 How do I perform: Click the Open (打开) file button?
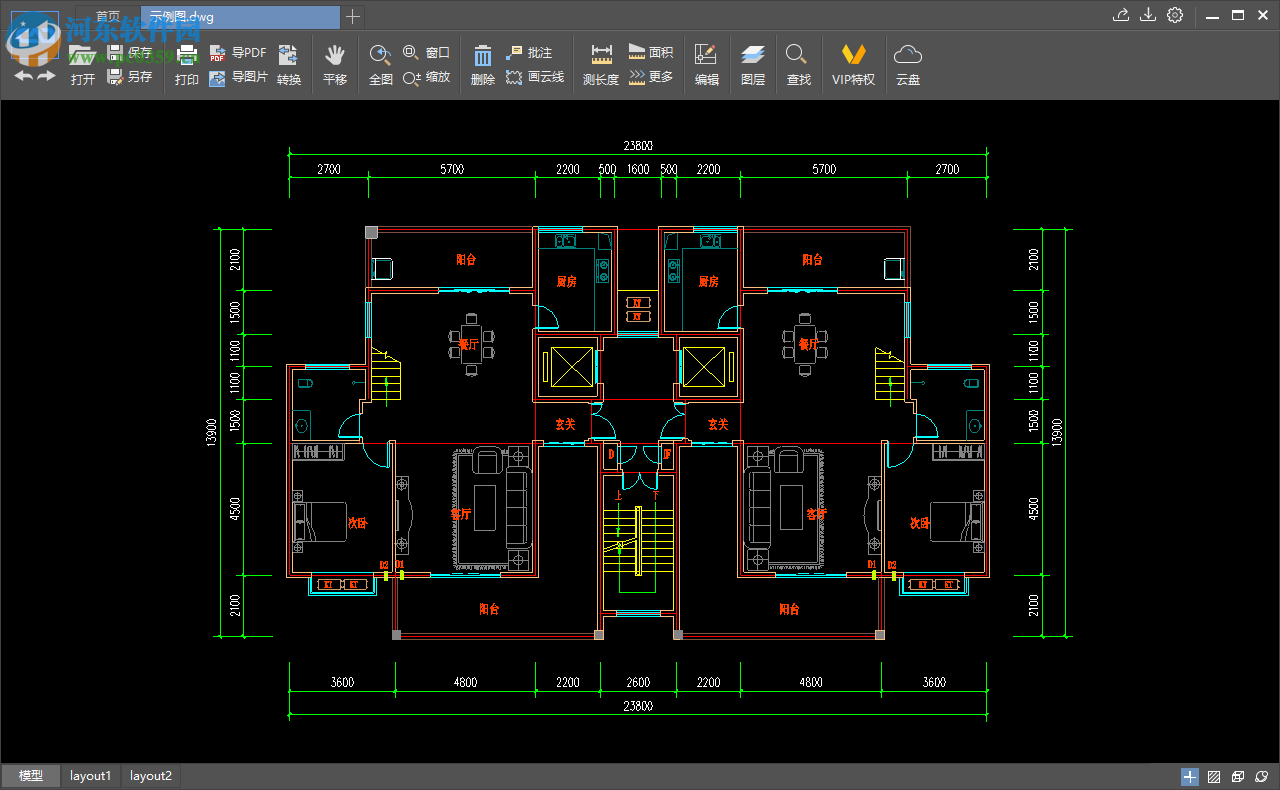(83, 62)
